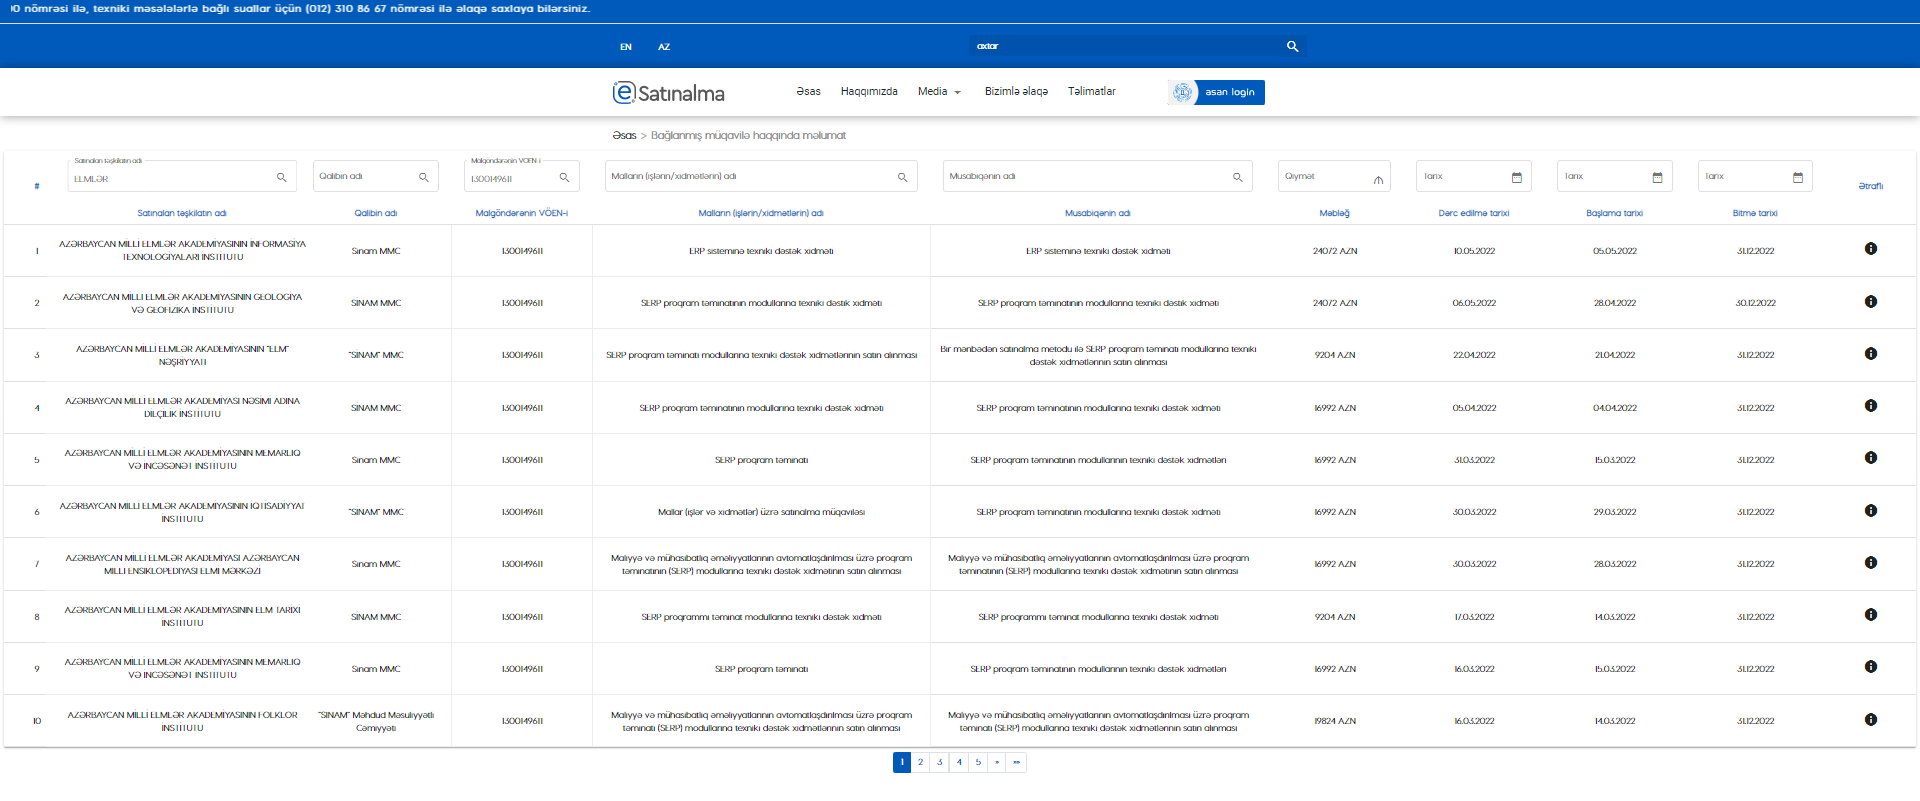Click search icon in Müsabiqənin adı filter
Image resolution: width=1920 pixels, height=801 pixels.
1238,177
